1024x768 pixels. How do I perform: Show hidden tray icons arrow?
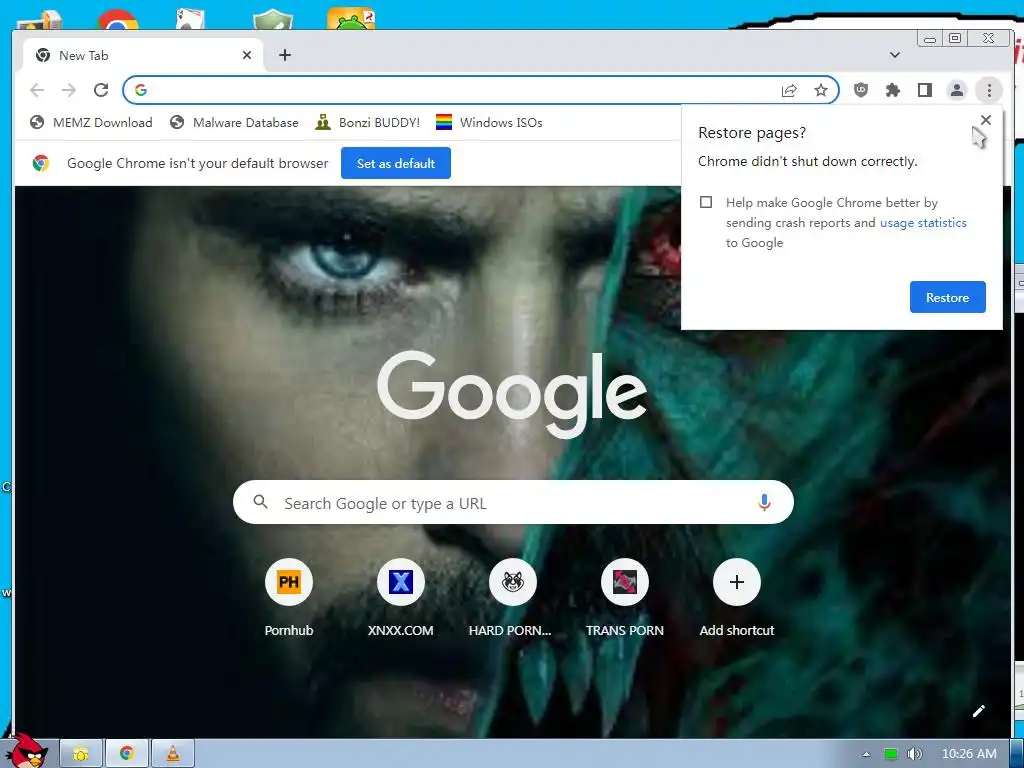[x=867, y=754]
